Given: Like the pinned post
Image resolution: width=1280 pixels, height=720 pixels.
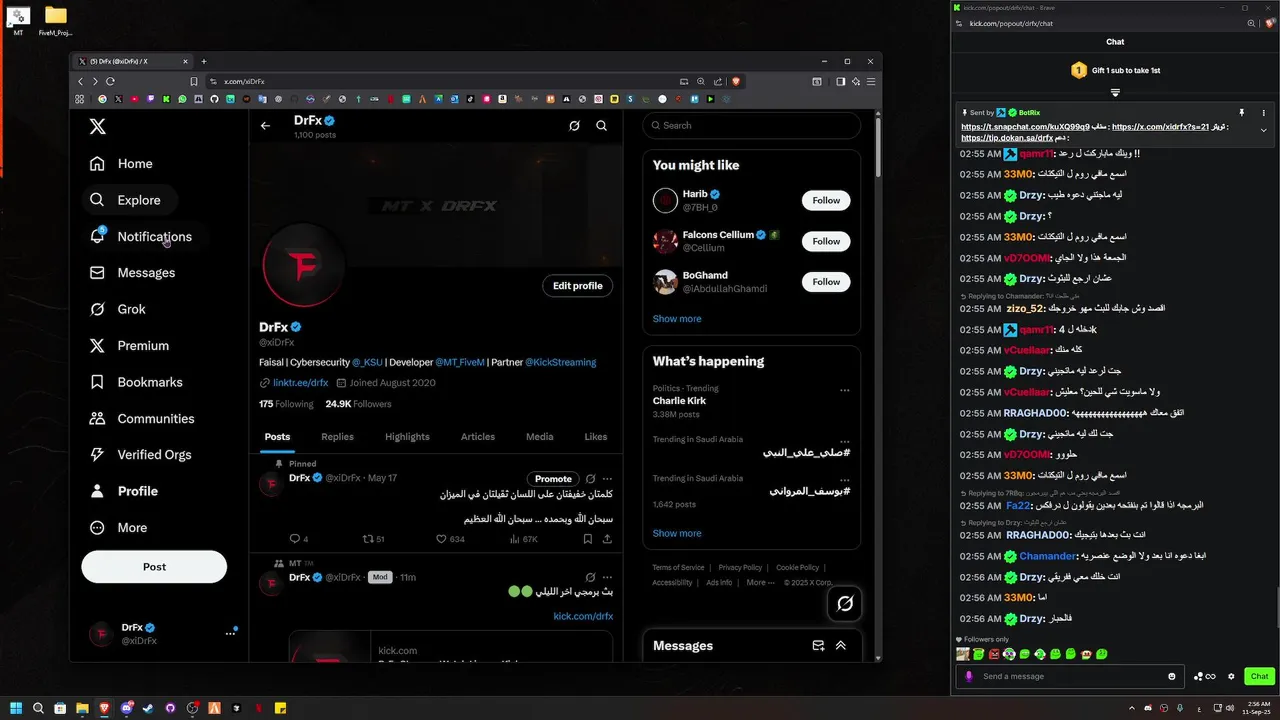Looking at the screenshot, I should pos(441,539).
